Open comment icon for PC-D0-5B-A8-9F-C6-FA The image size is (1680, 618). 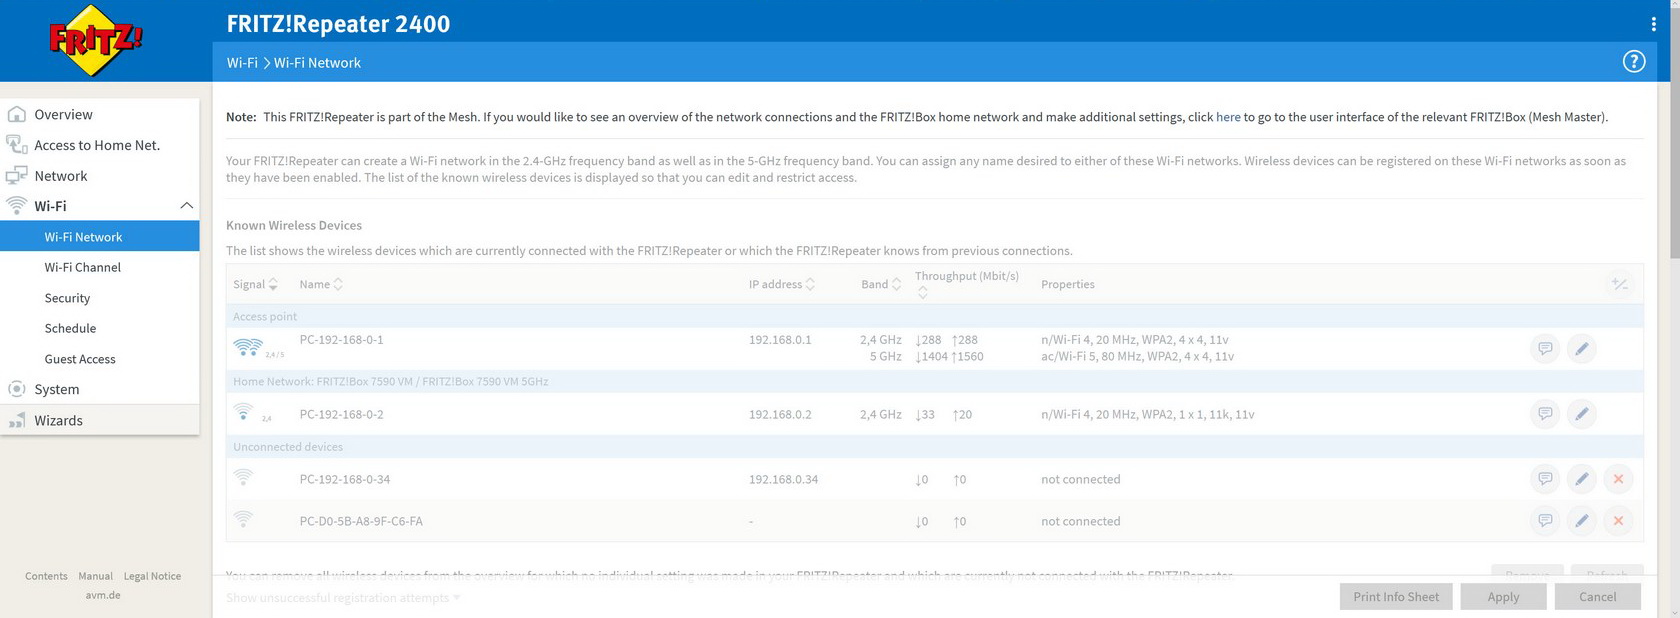point(1545,521)
